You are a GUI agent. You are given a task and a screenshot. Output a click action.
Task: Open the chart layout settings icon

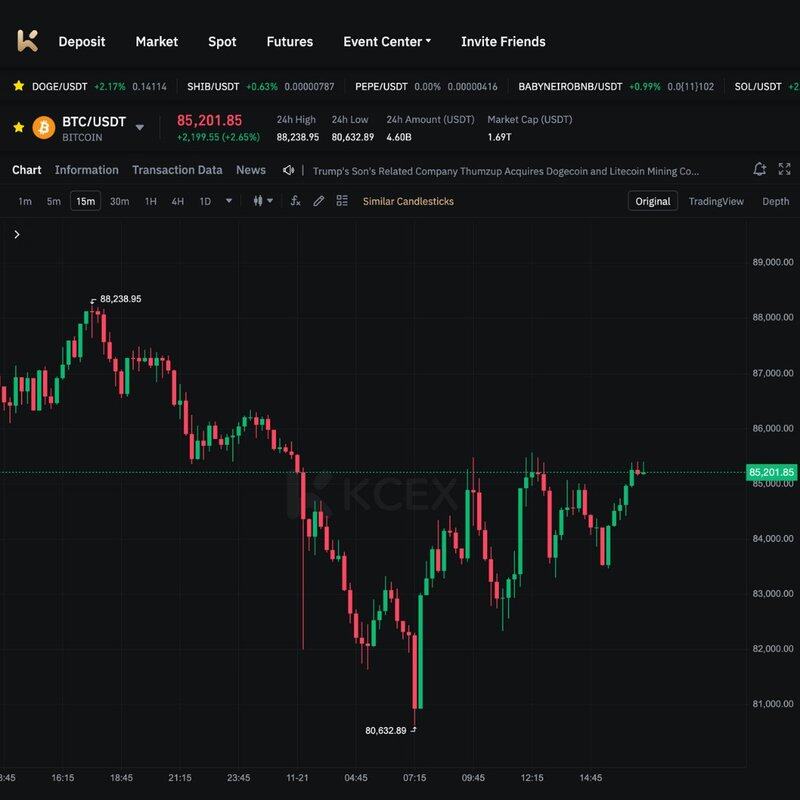point(342,201)
